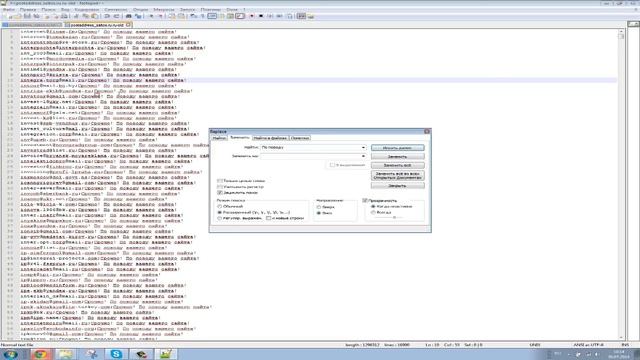
Task: Click the Save All toolbar icon
Action: click(x=36, y=16)
